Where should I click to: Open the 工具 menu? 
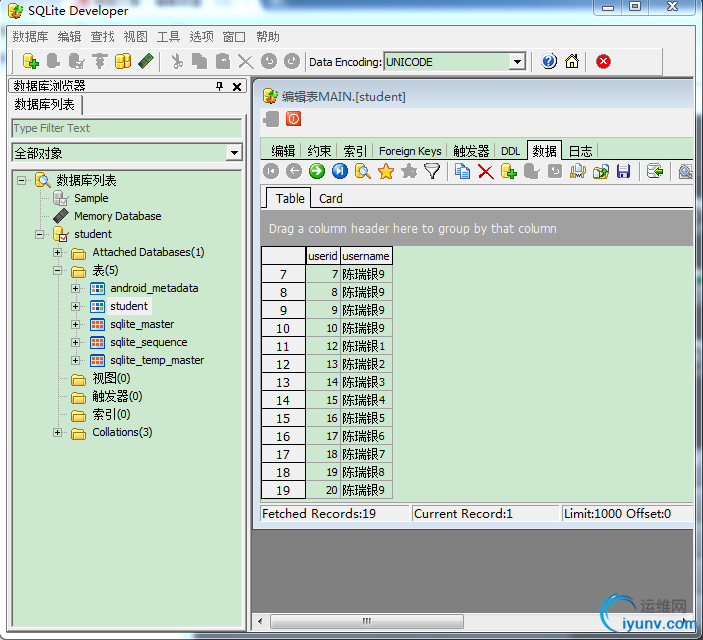[168, 36]
